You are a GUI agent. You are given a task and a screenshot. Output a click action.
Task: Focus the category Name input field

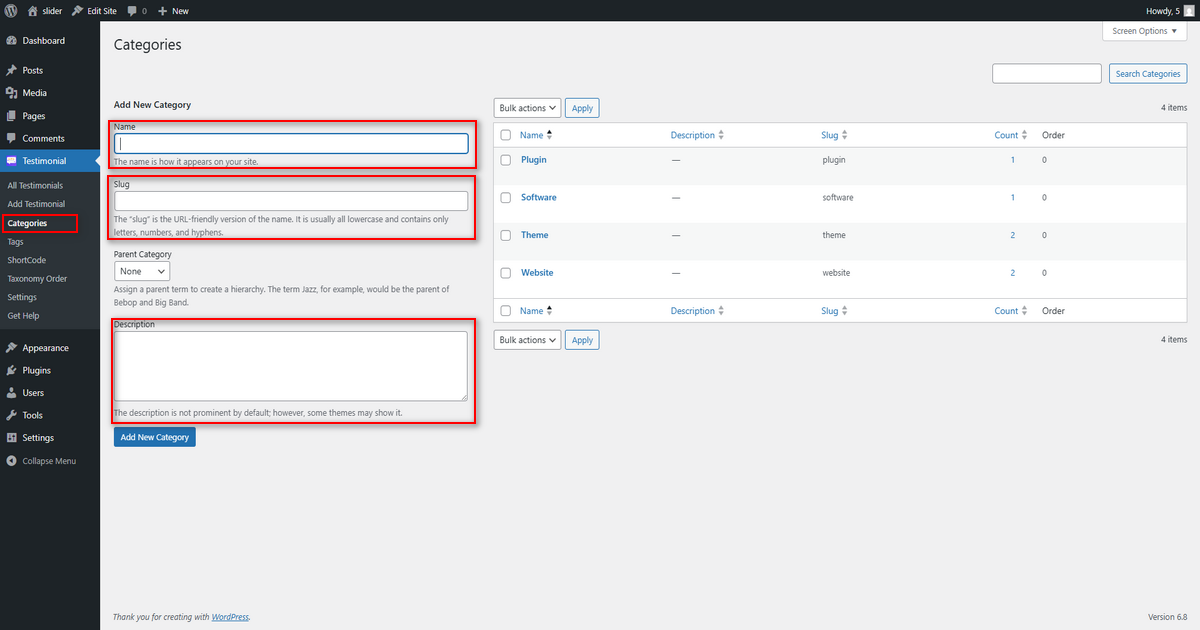(292, 144)
